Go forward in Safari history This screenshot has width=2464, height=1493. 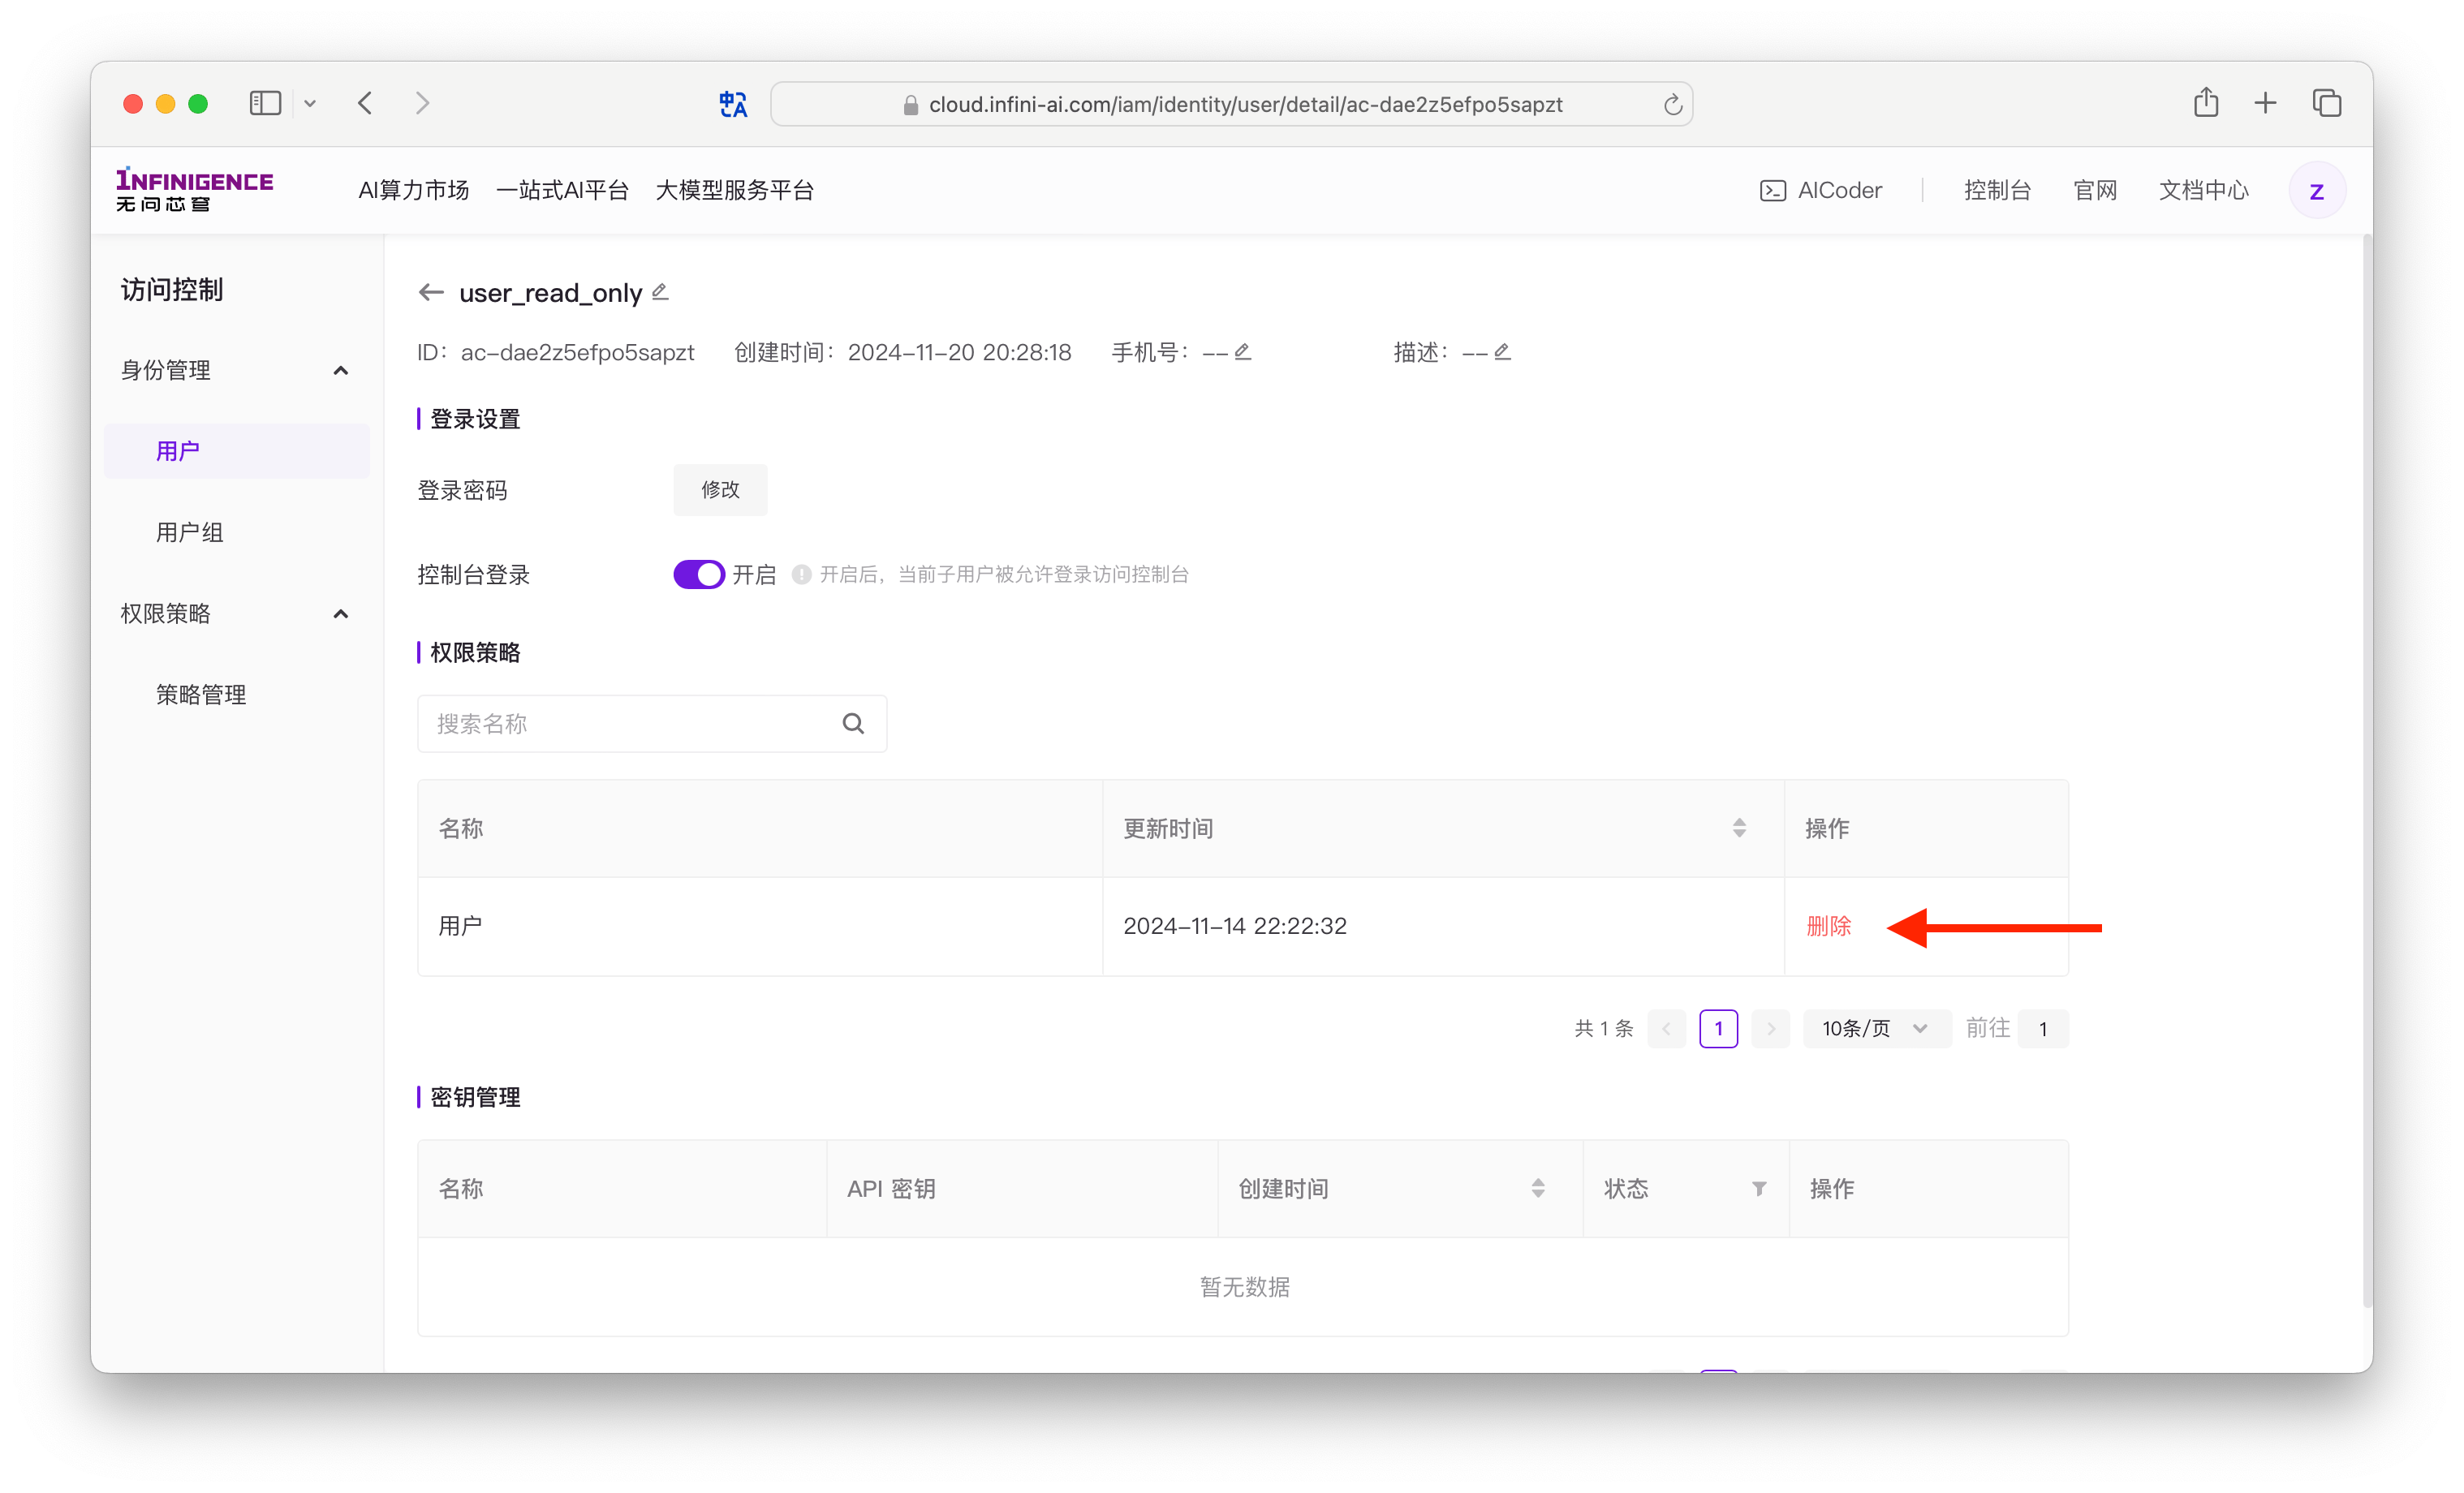422,102
